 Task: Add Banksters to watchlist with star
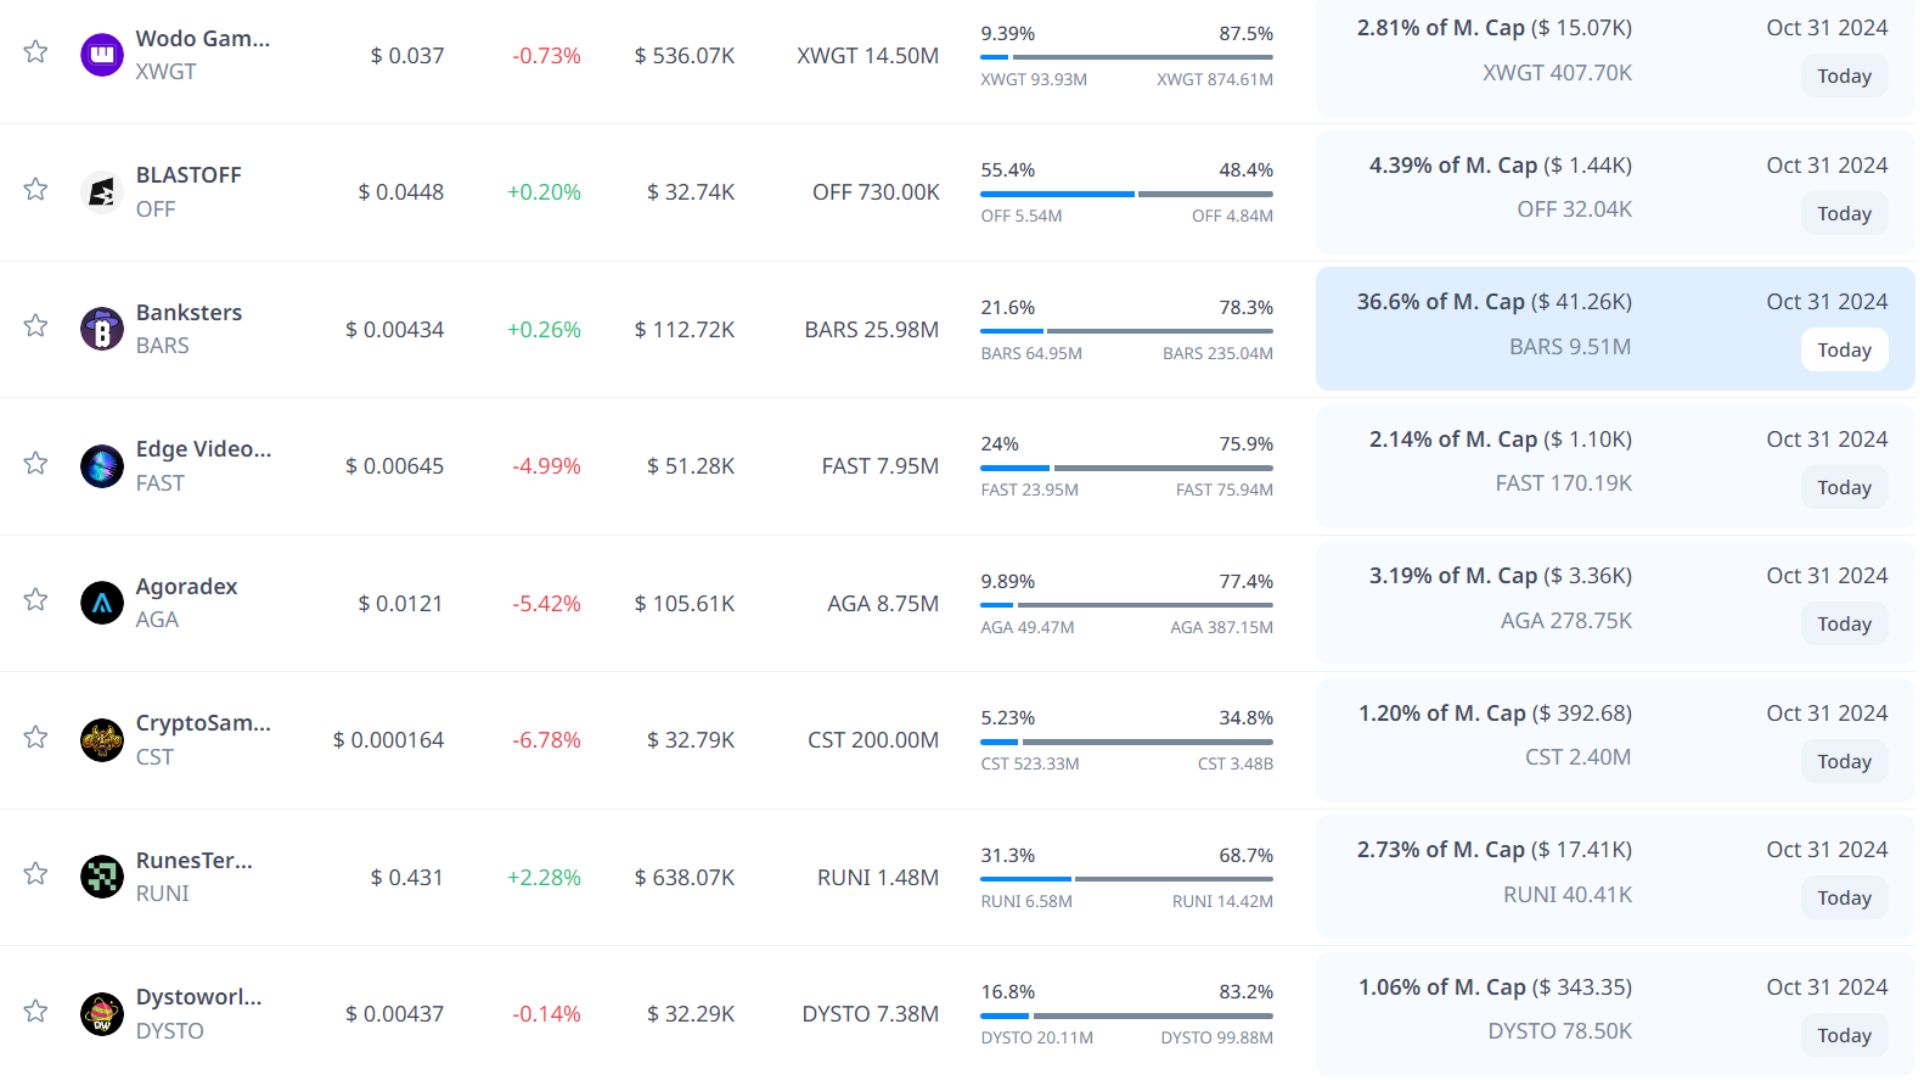(36, 326)
